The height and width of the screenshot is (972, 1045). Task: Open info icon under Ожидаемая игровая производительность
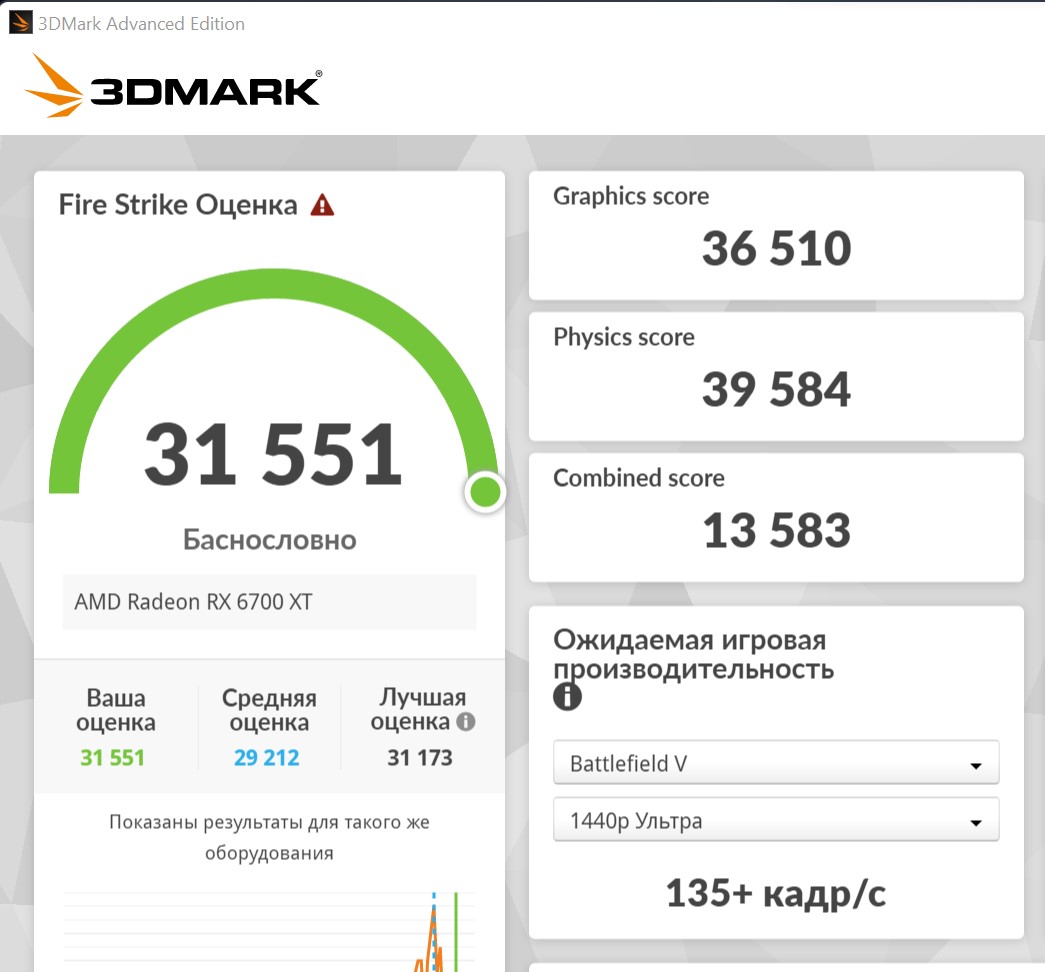click(x=567, y=697)
